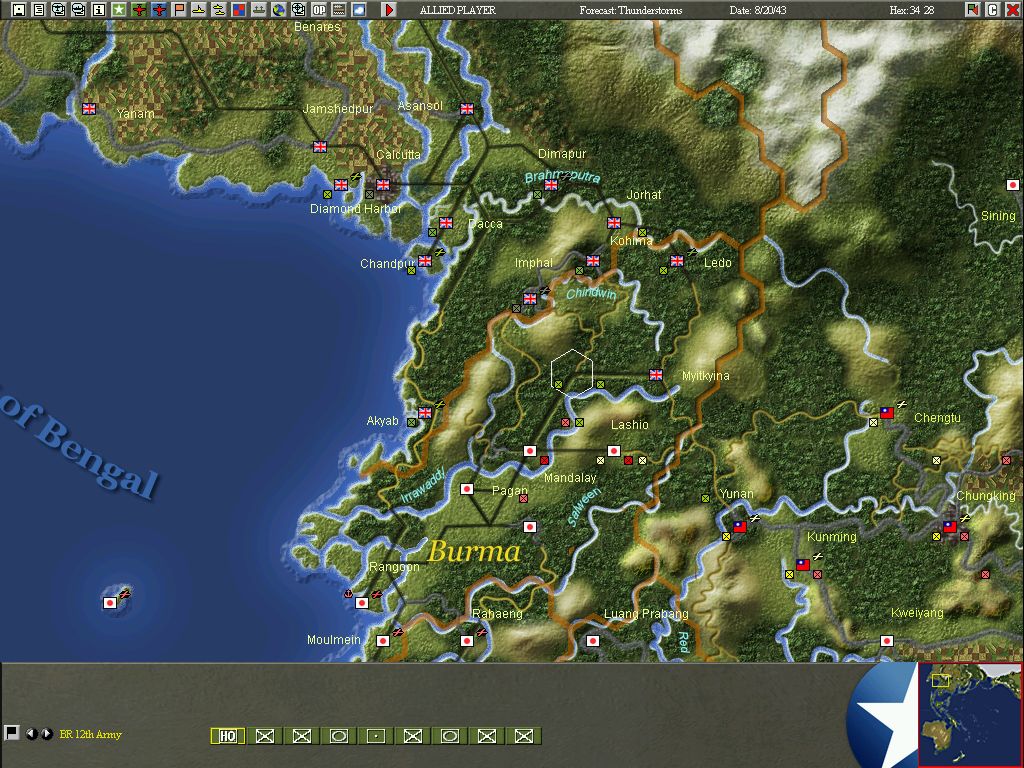The height and width of the screenshot is (768, 1024).
Task: Toggle the red and blue checker icon
Action: 239,10
